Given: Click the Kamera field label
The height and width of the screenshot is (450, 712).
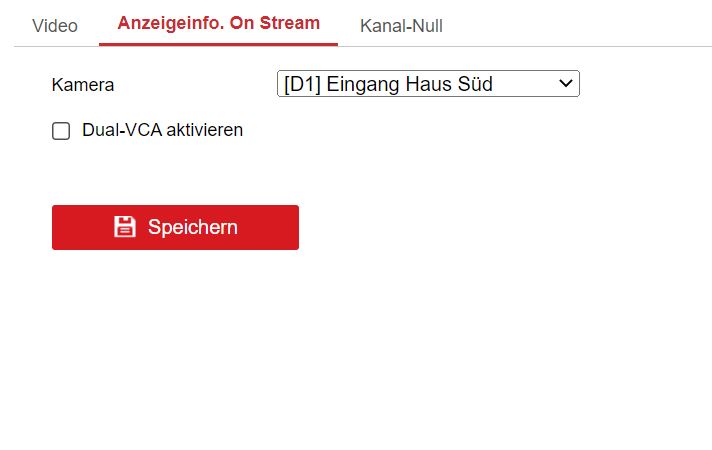Looking at the screenshot, I should tap(83, 85).
